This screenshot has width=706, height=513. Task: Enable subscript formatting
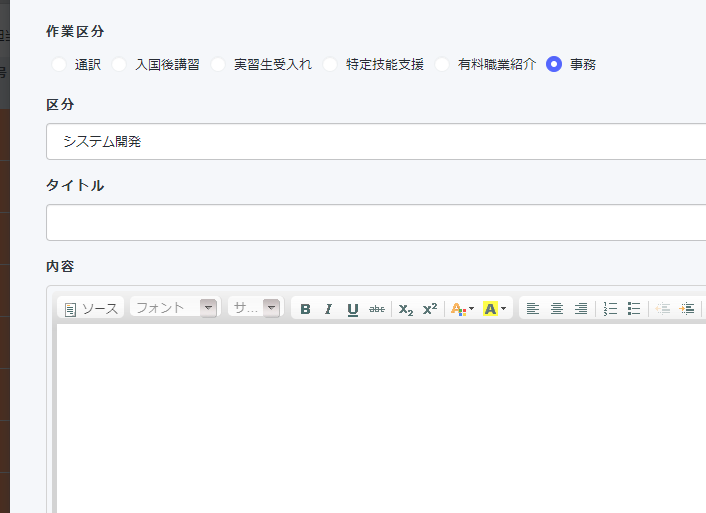pos(405,309)
